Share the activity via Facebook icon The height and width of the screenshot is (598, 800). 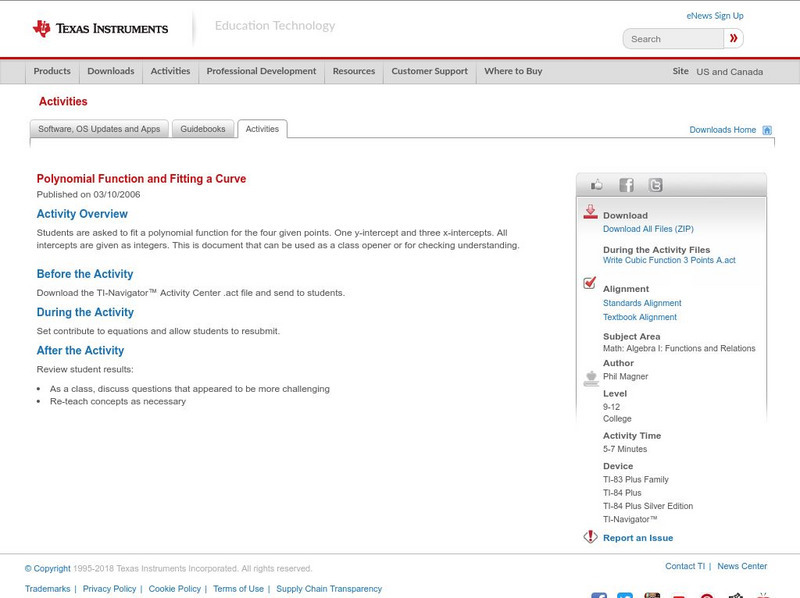tap(626, 185)
